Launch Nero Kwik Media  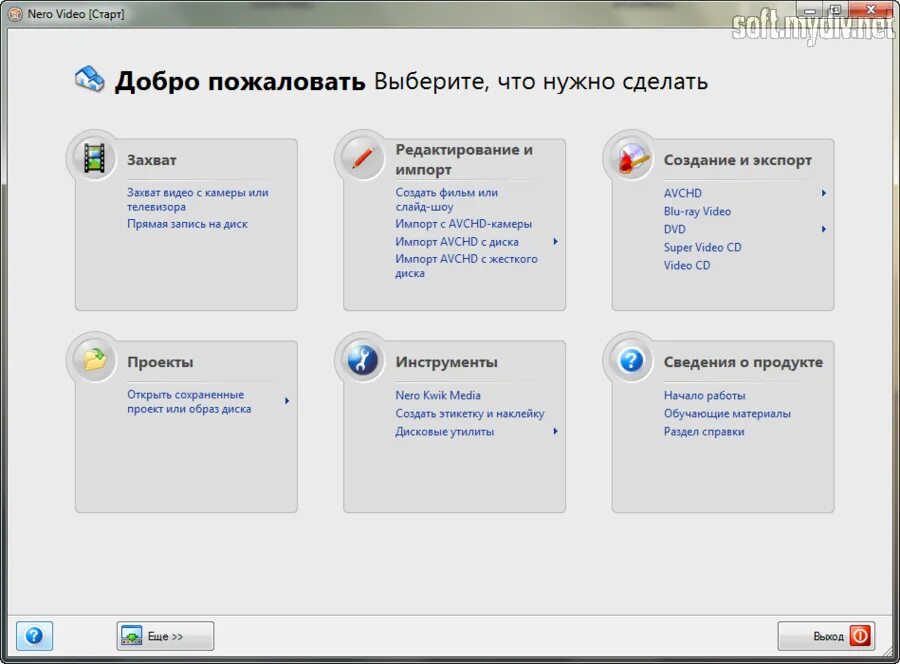pyautogui.click(x=438, y=395)
